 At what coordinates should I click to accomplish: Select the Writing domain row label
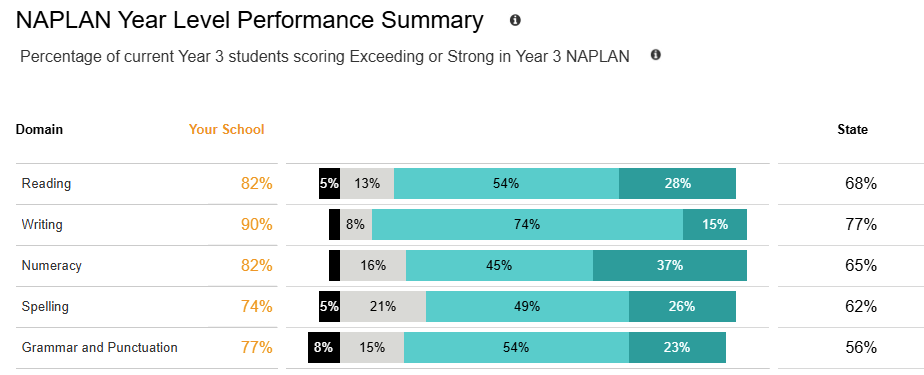pyautogui.click(x=42, y=225)
